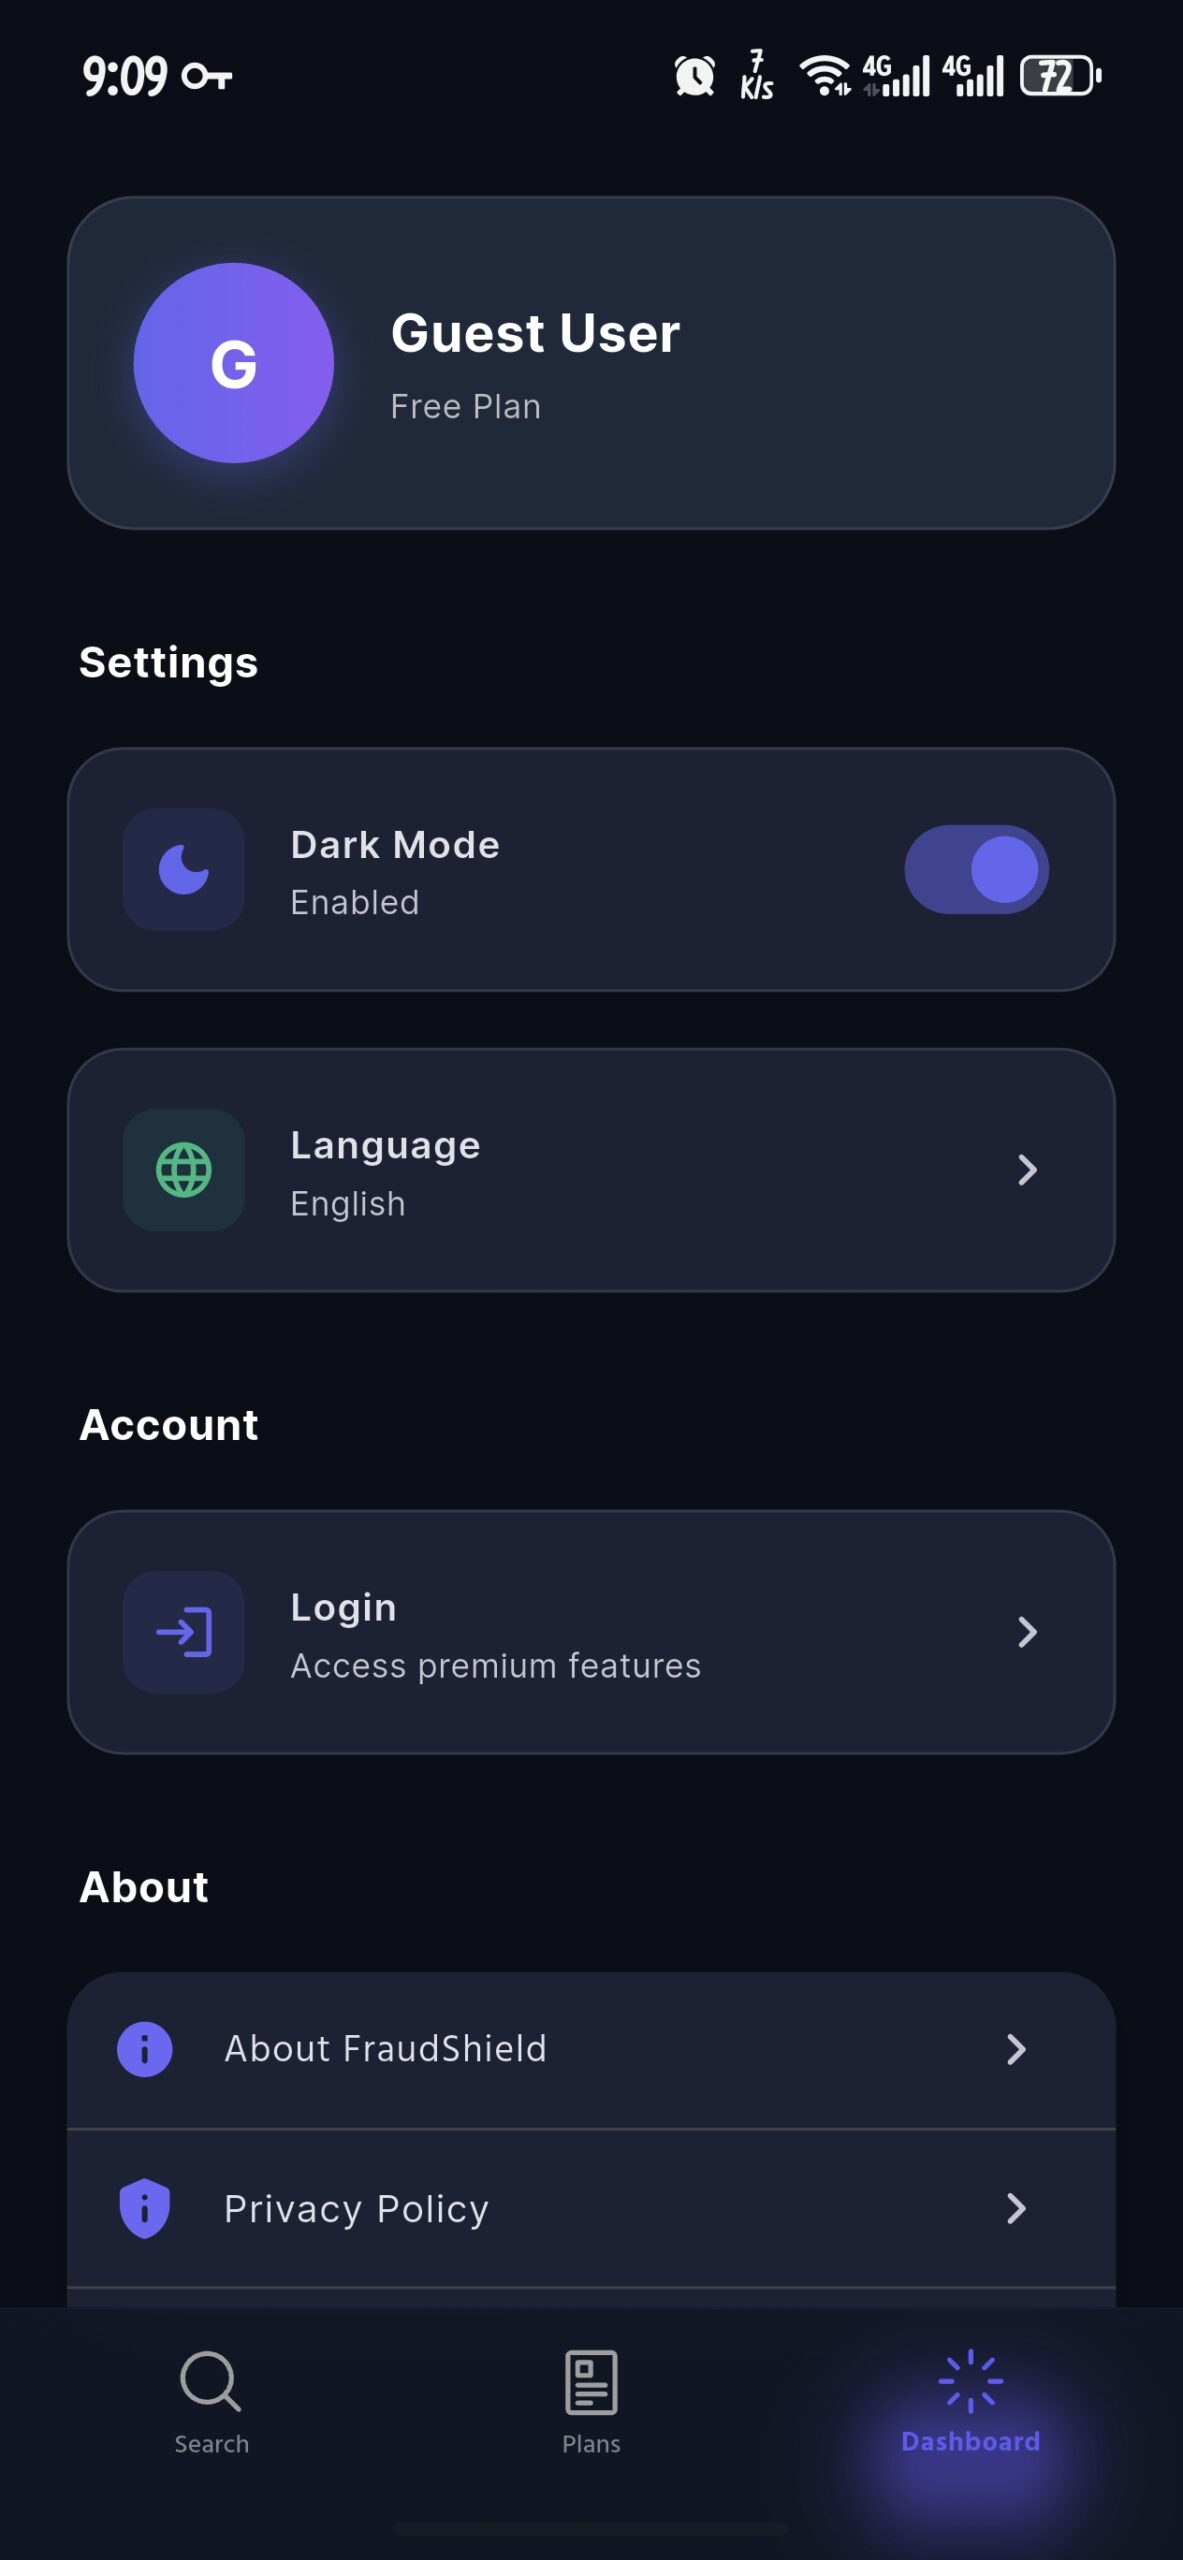
Task: Tap the Privacy Policy shield icon
Action: pyautogui.click(x=145, y=2207)
